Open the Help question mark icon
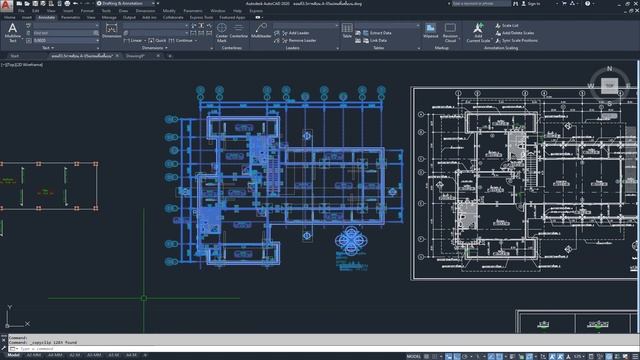 point(587,4)
